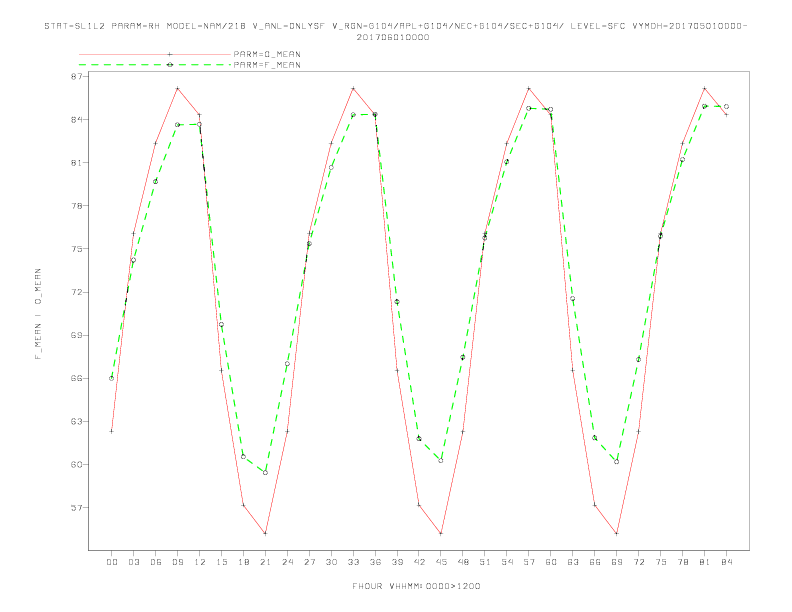Click the O_MEAN minimum marker at hour 21
Screen dimensions: 792x612
(x=265, y=533)
